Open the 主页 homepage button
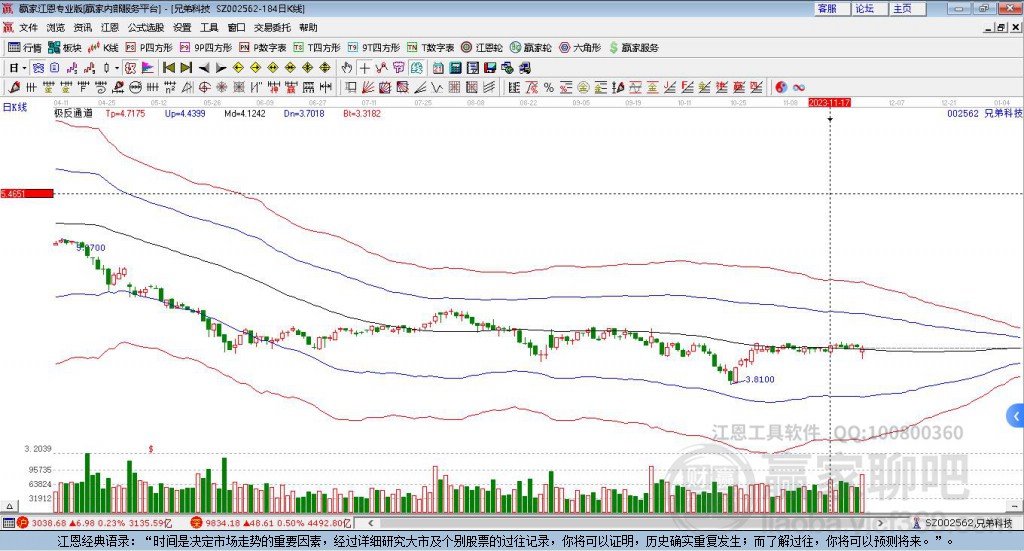The height and width of the screenshot is (551, 1024). 902,8
